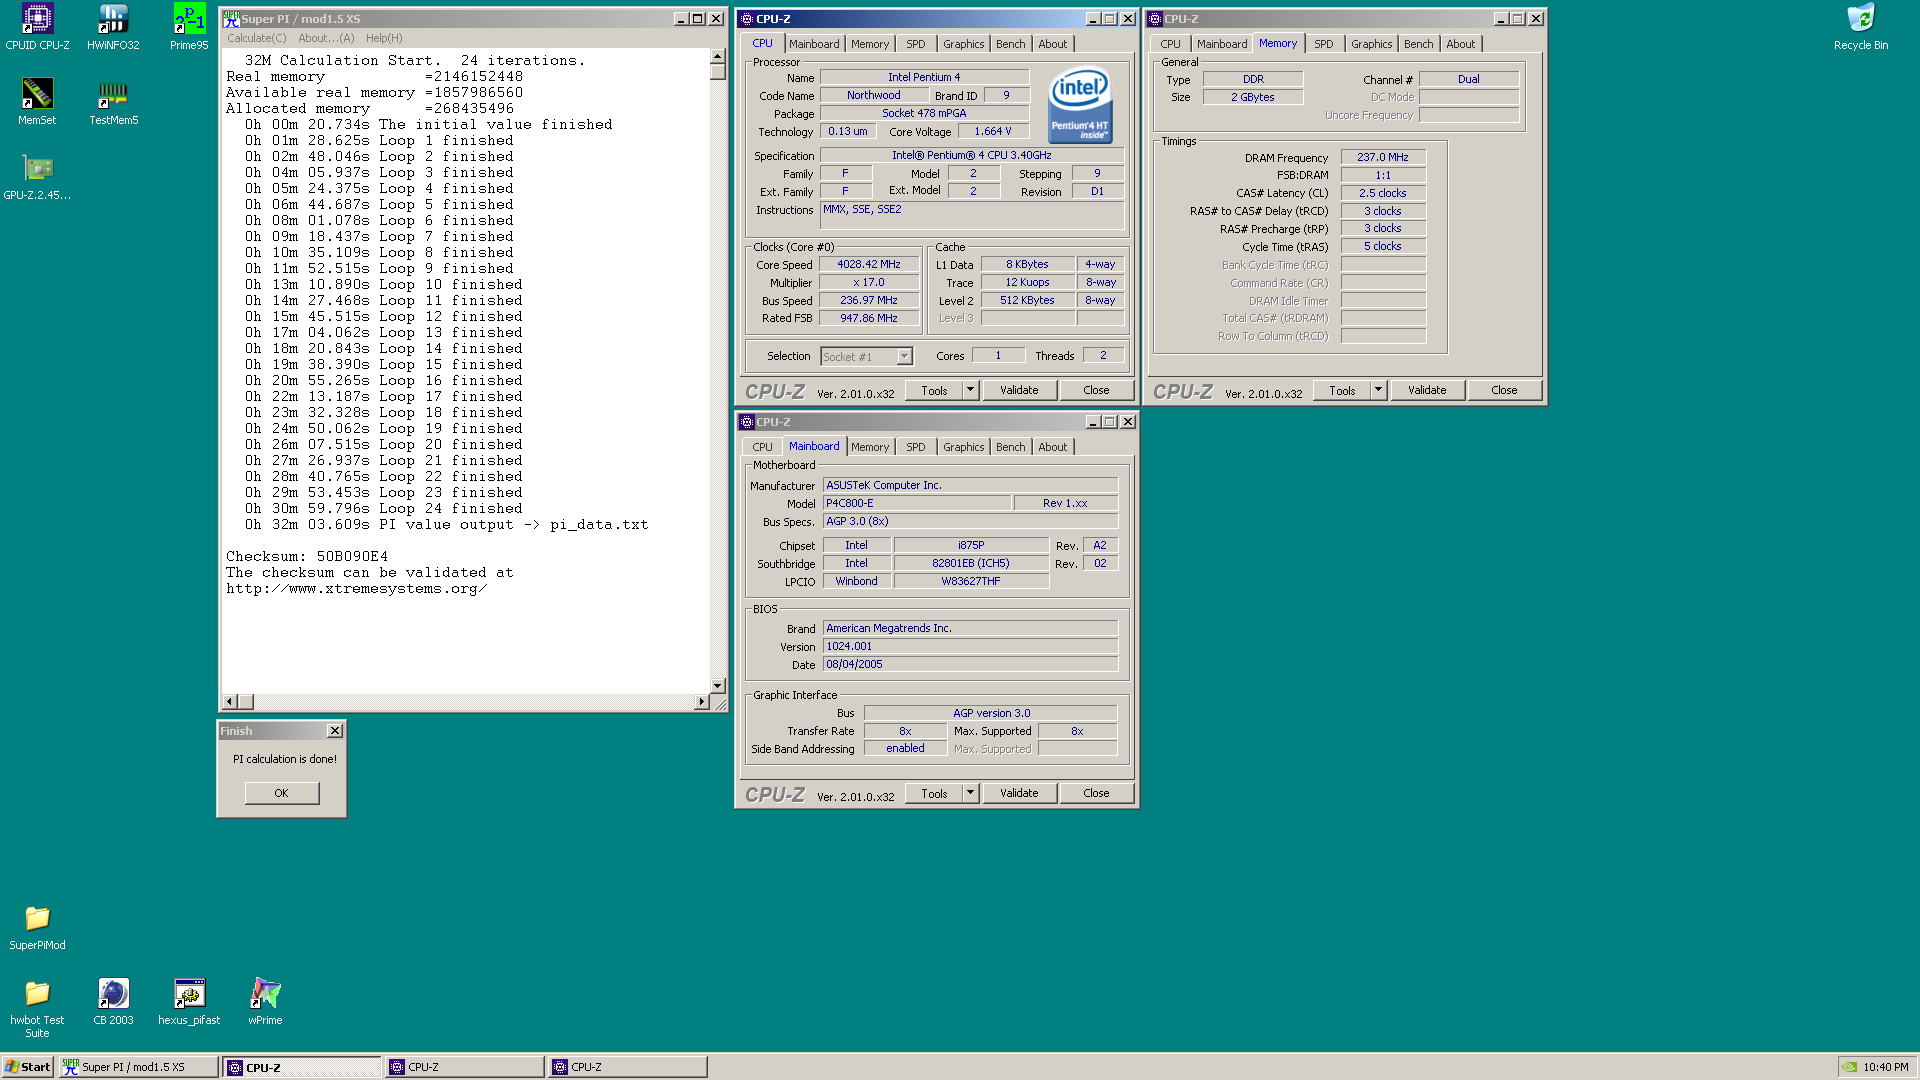Open the Calculate menu in Super PI

256,38
